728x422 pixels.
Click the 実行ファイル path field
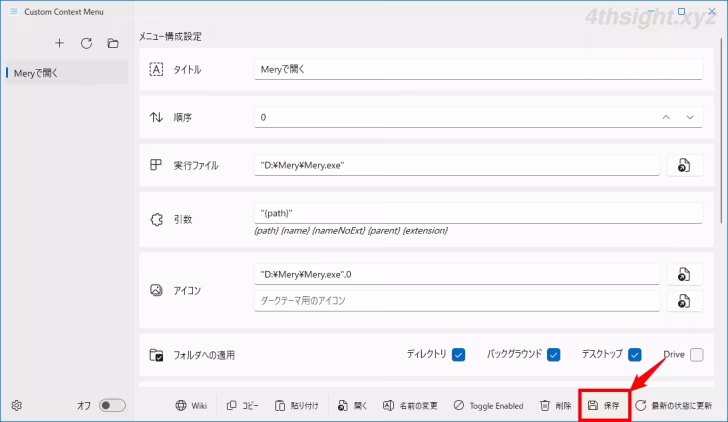457,165
